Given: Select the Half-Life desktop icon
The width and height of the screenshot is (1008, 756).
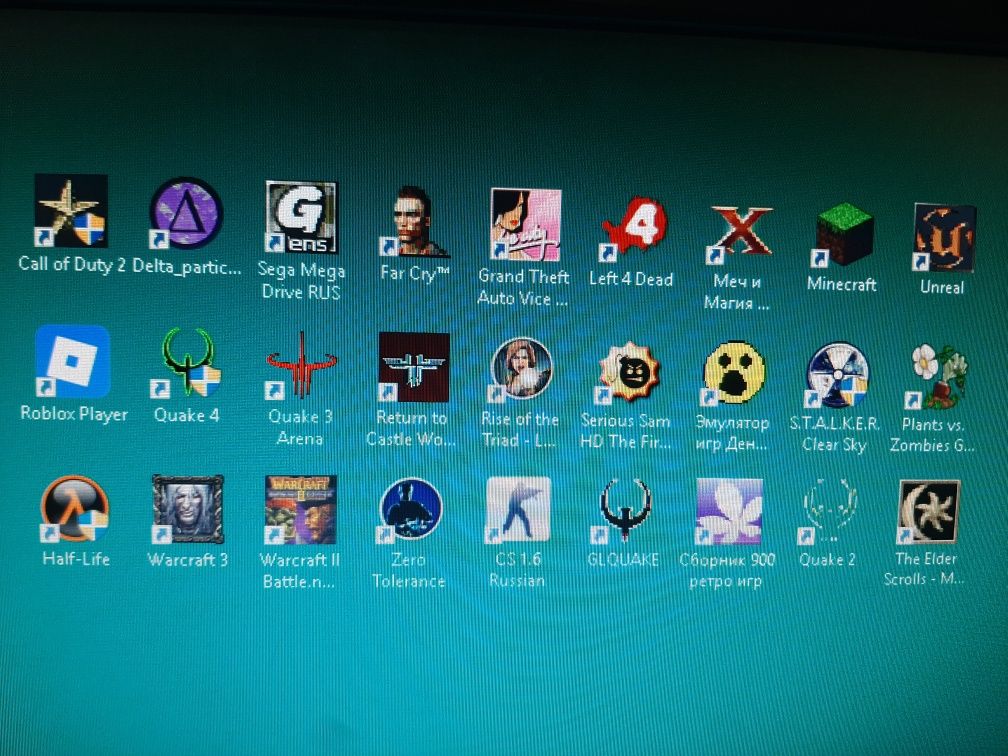Looking at the screenshot, I should tap(74, 508).
